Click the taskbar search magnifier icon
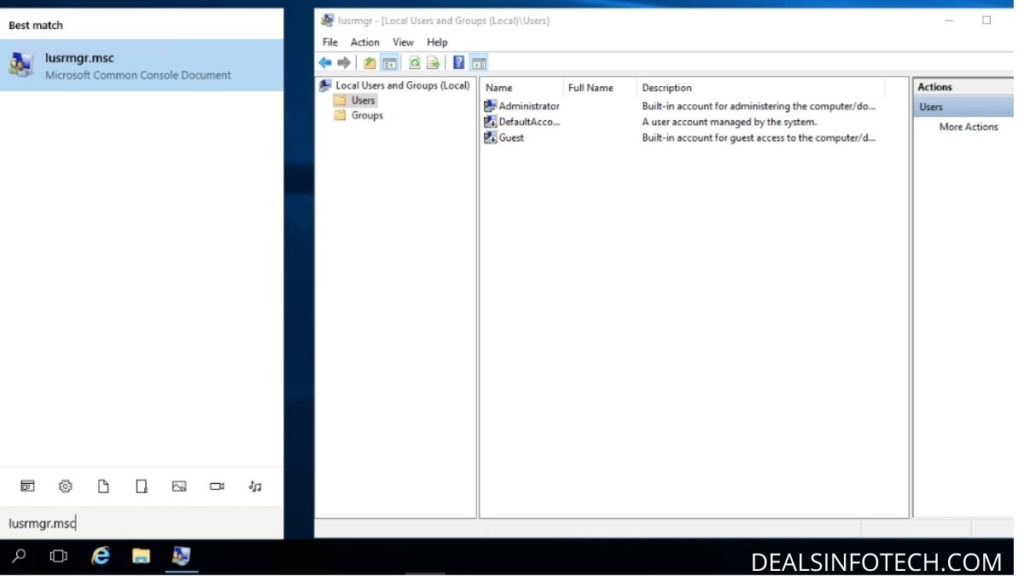Screen dimensions: 1024x576 [19, 556]
